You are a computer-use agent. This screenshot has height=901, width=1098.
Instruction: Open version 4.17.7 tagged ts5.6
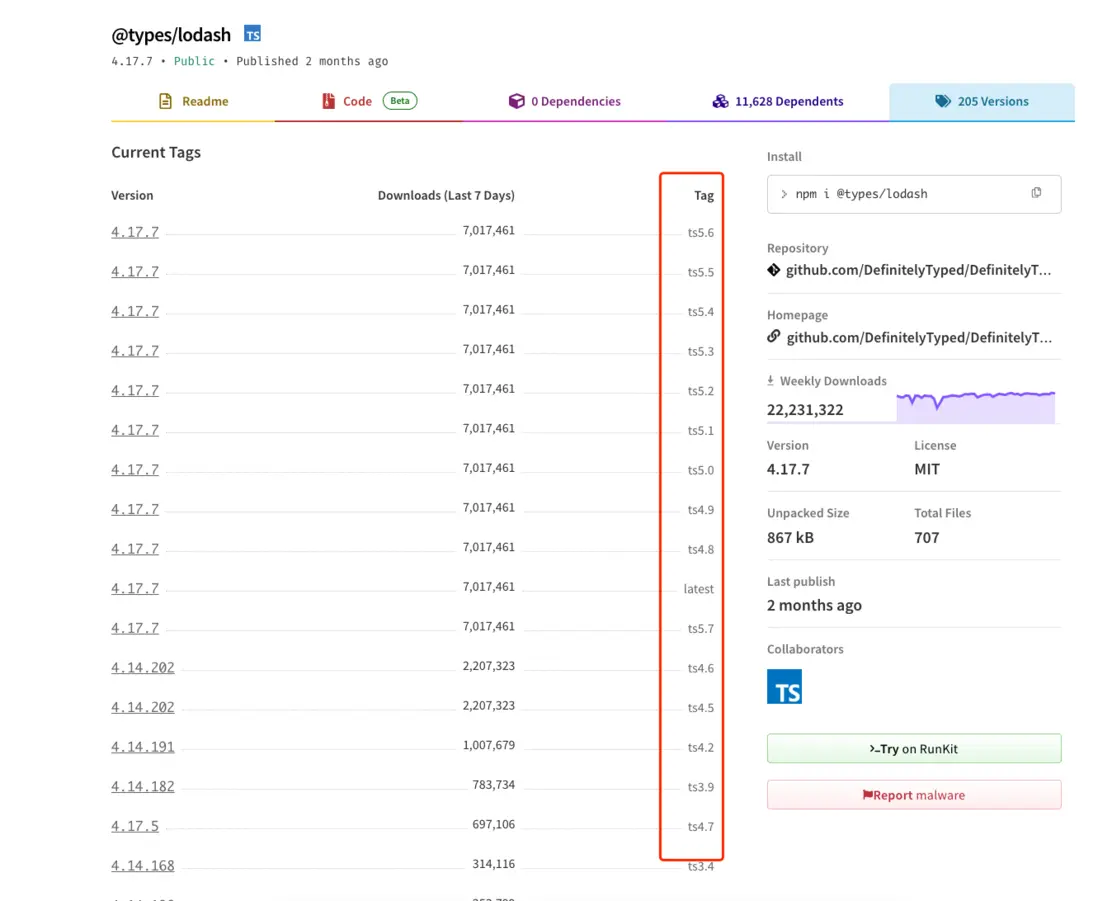pyautogui.click(x=135, y=232)
